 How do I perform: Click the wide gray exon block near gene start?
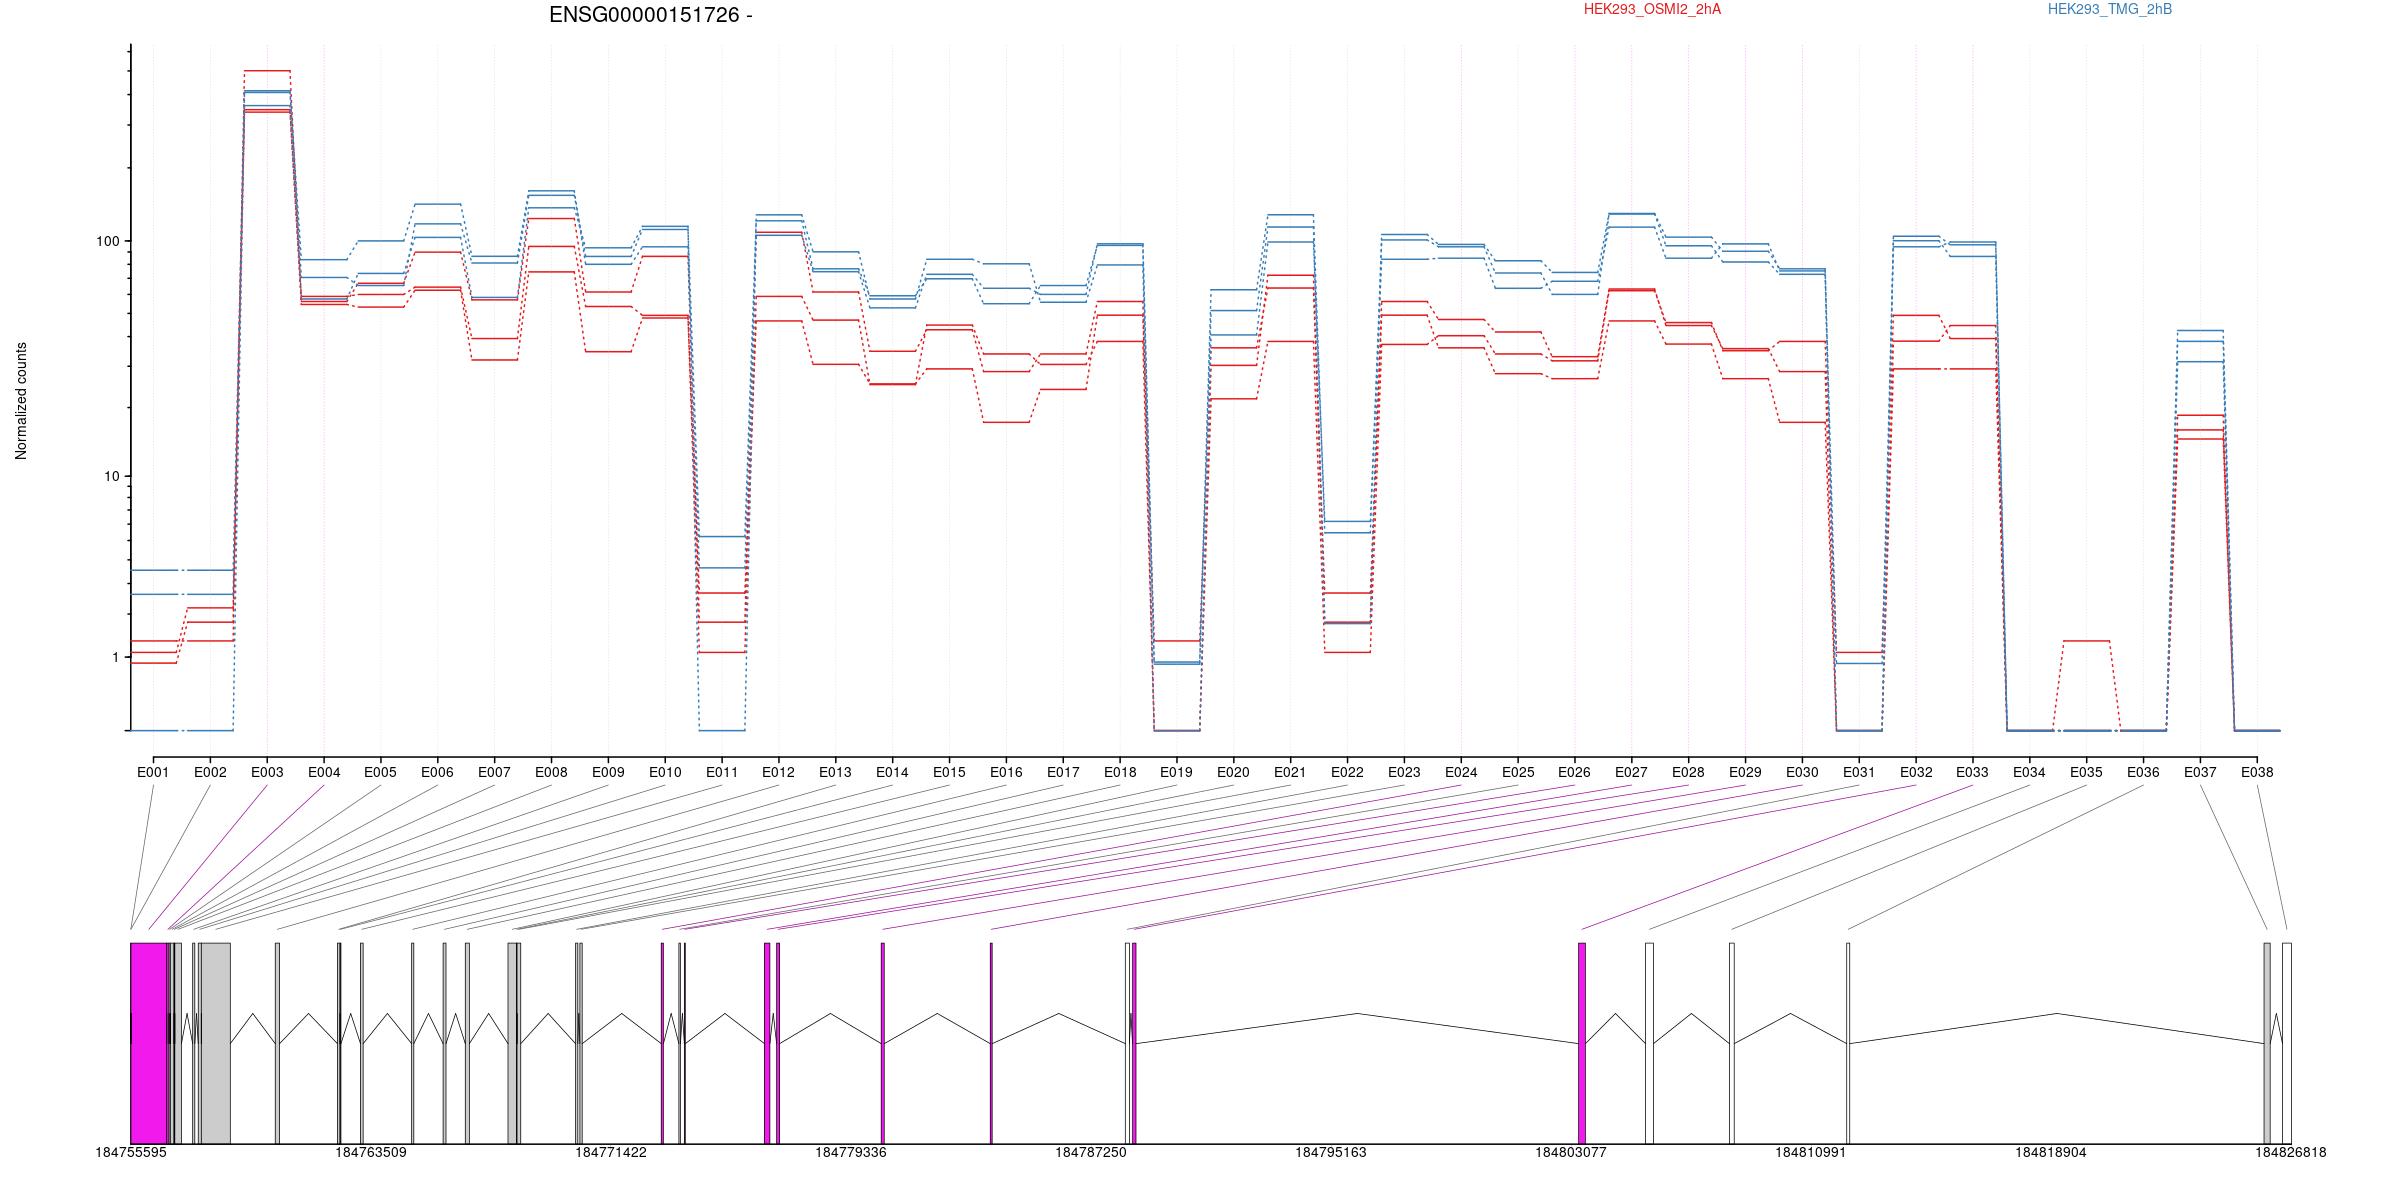pyautogui.click(x=215, y=1043)
